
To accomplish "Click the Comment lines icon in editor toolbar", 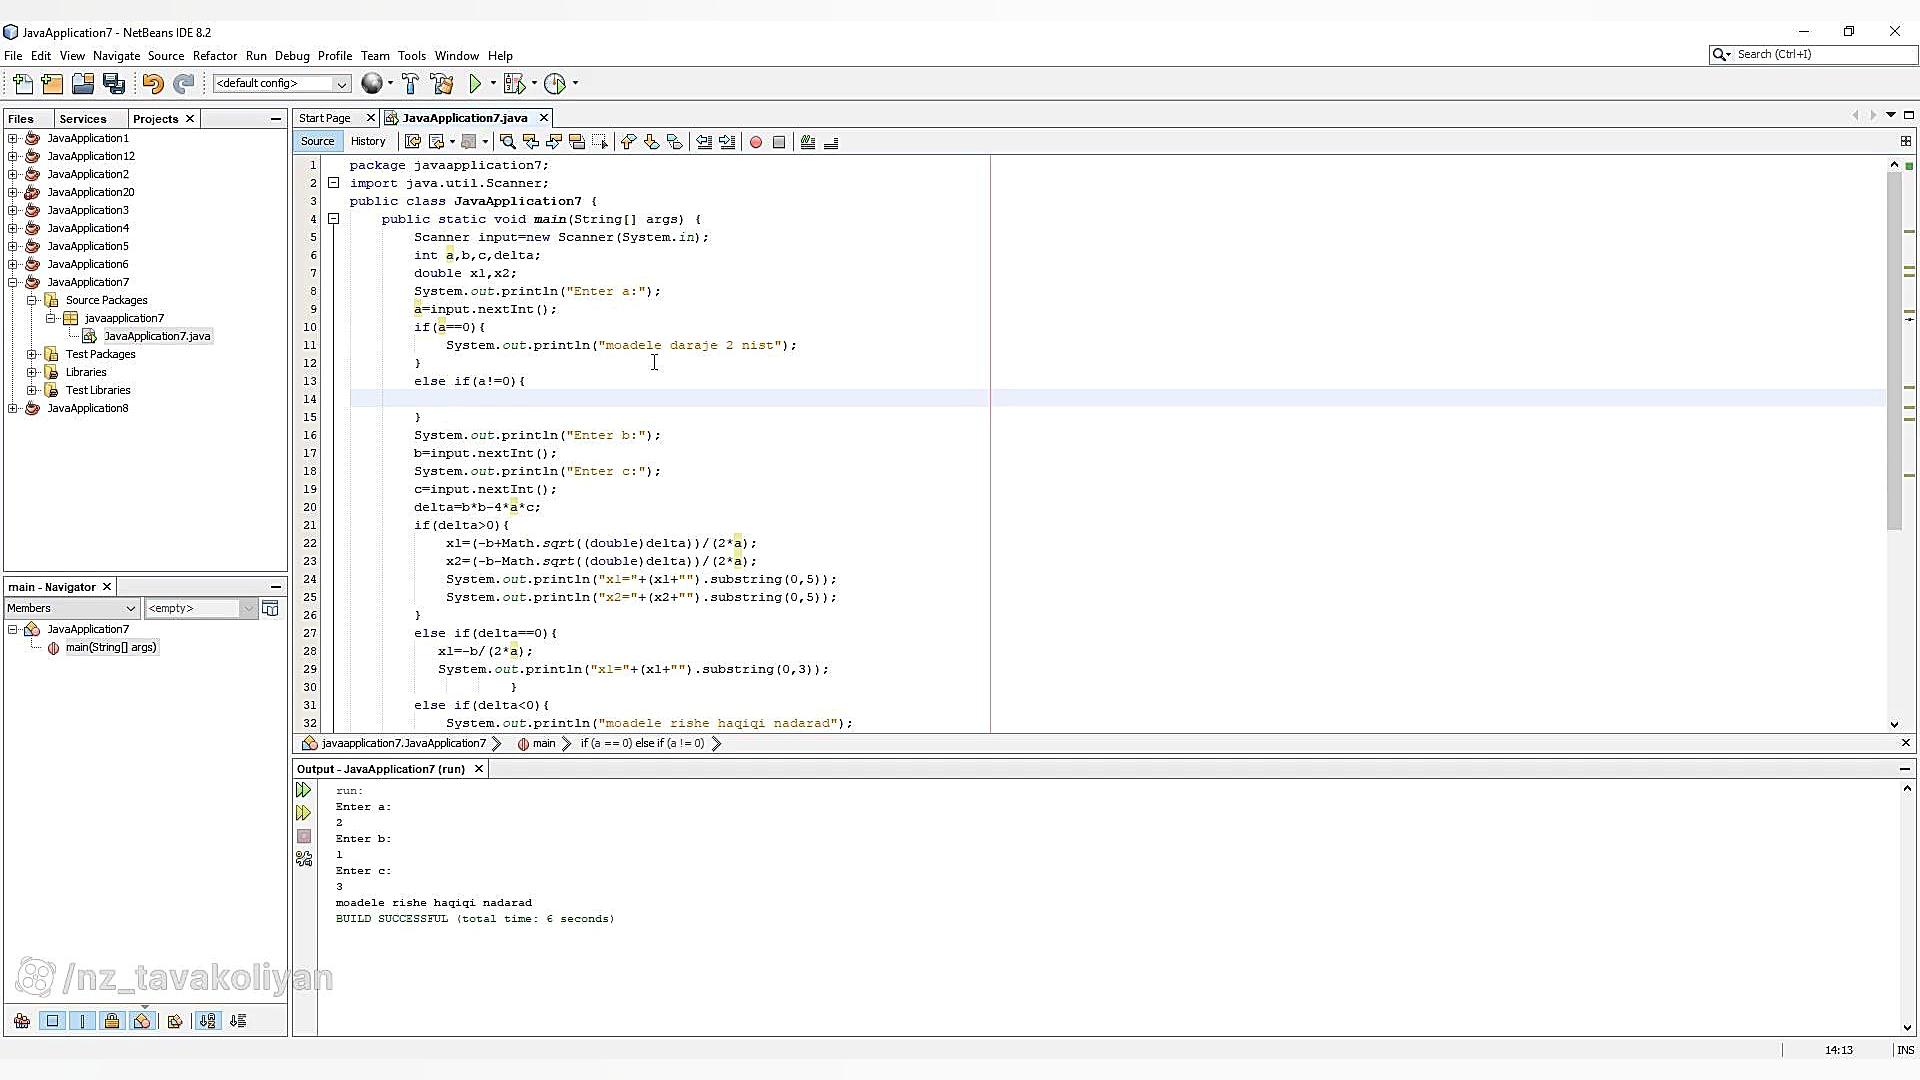I will point(808,142).
